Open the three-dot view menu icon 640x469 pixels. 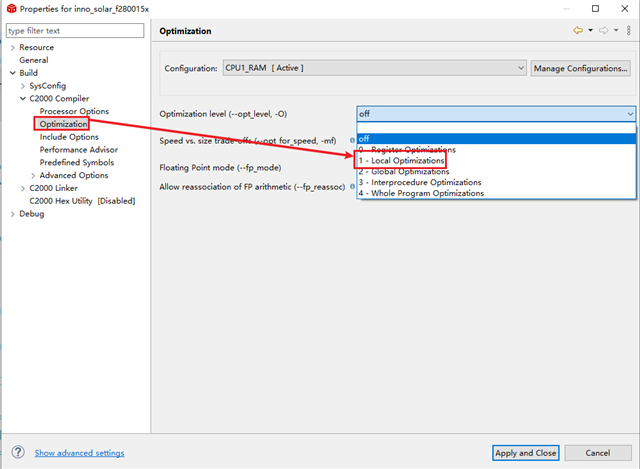(x=628, y=31)
